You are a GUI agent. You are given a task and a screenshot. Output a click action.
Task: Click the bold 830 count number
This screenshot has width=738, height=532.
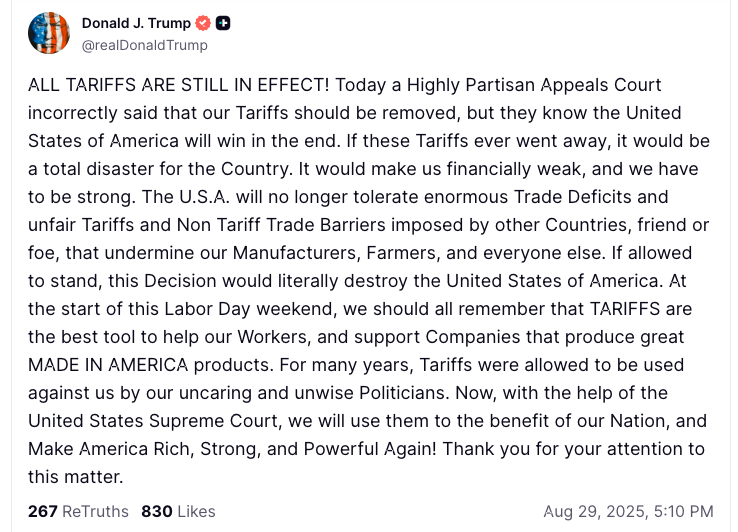pos(157,511)
